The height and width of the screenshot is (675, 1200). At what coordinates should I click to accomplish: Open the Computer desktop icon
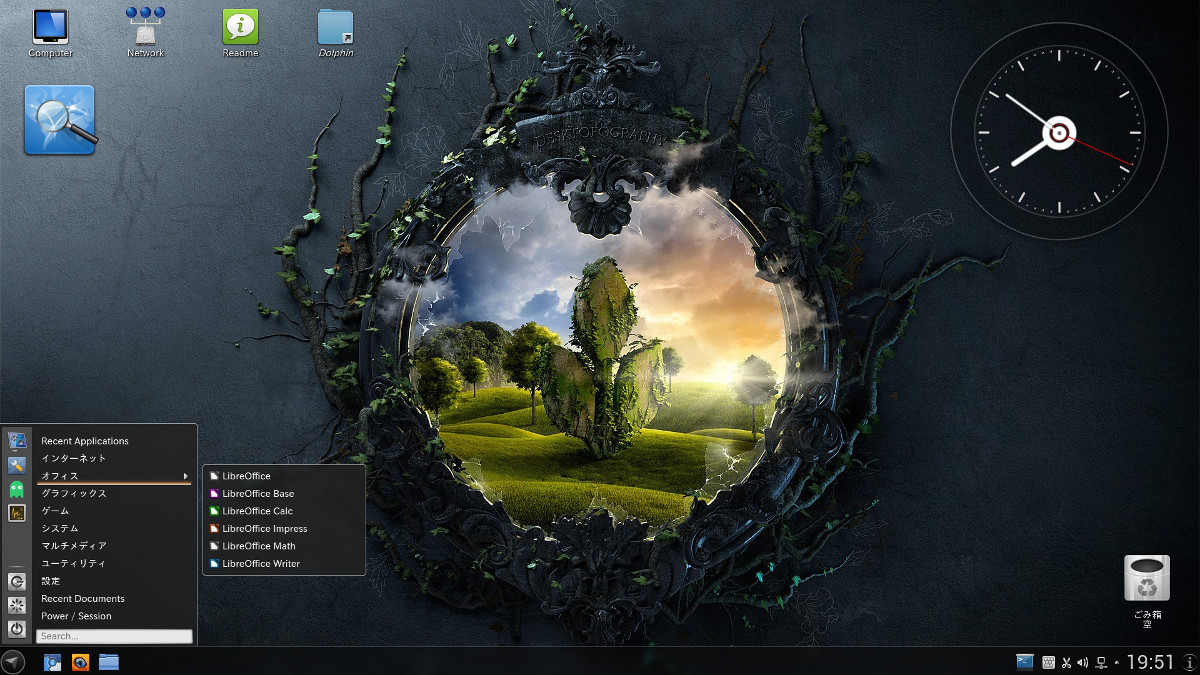click(50, 32)
